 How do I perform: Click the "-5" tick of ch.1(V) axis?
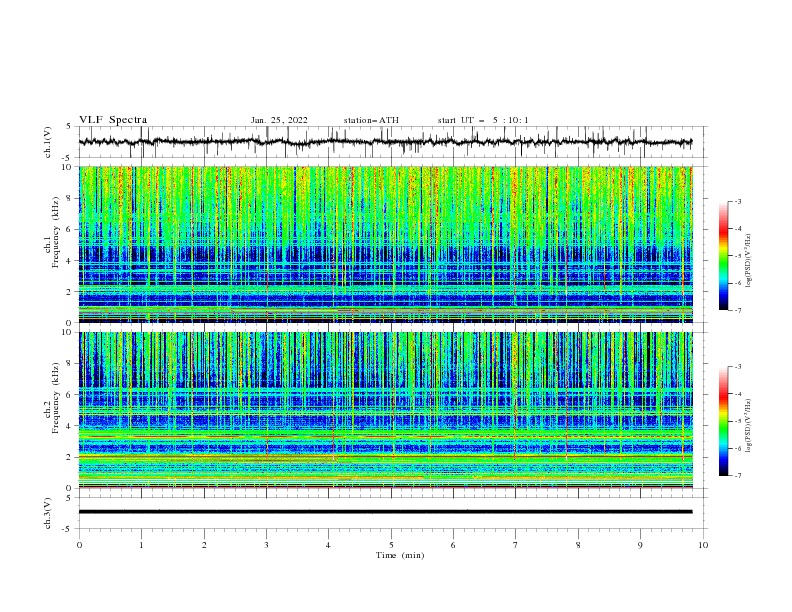coord(68,158)
